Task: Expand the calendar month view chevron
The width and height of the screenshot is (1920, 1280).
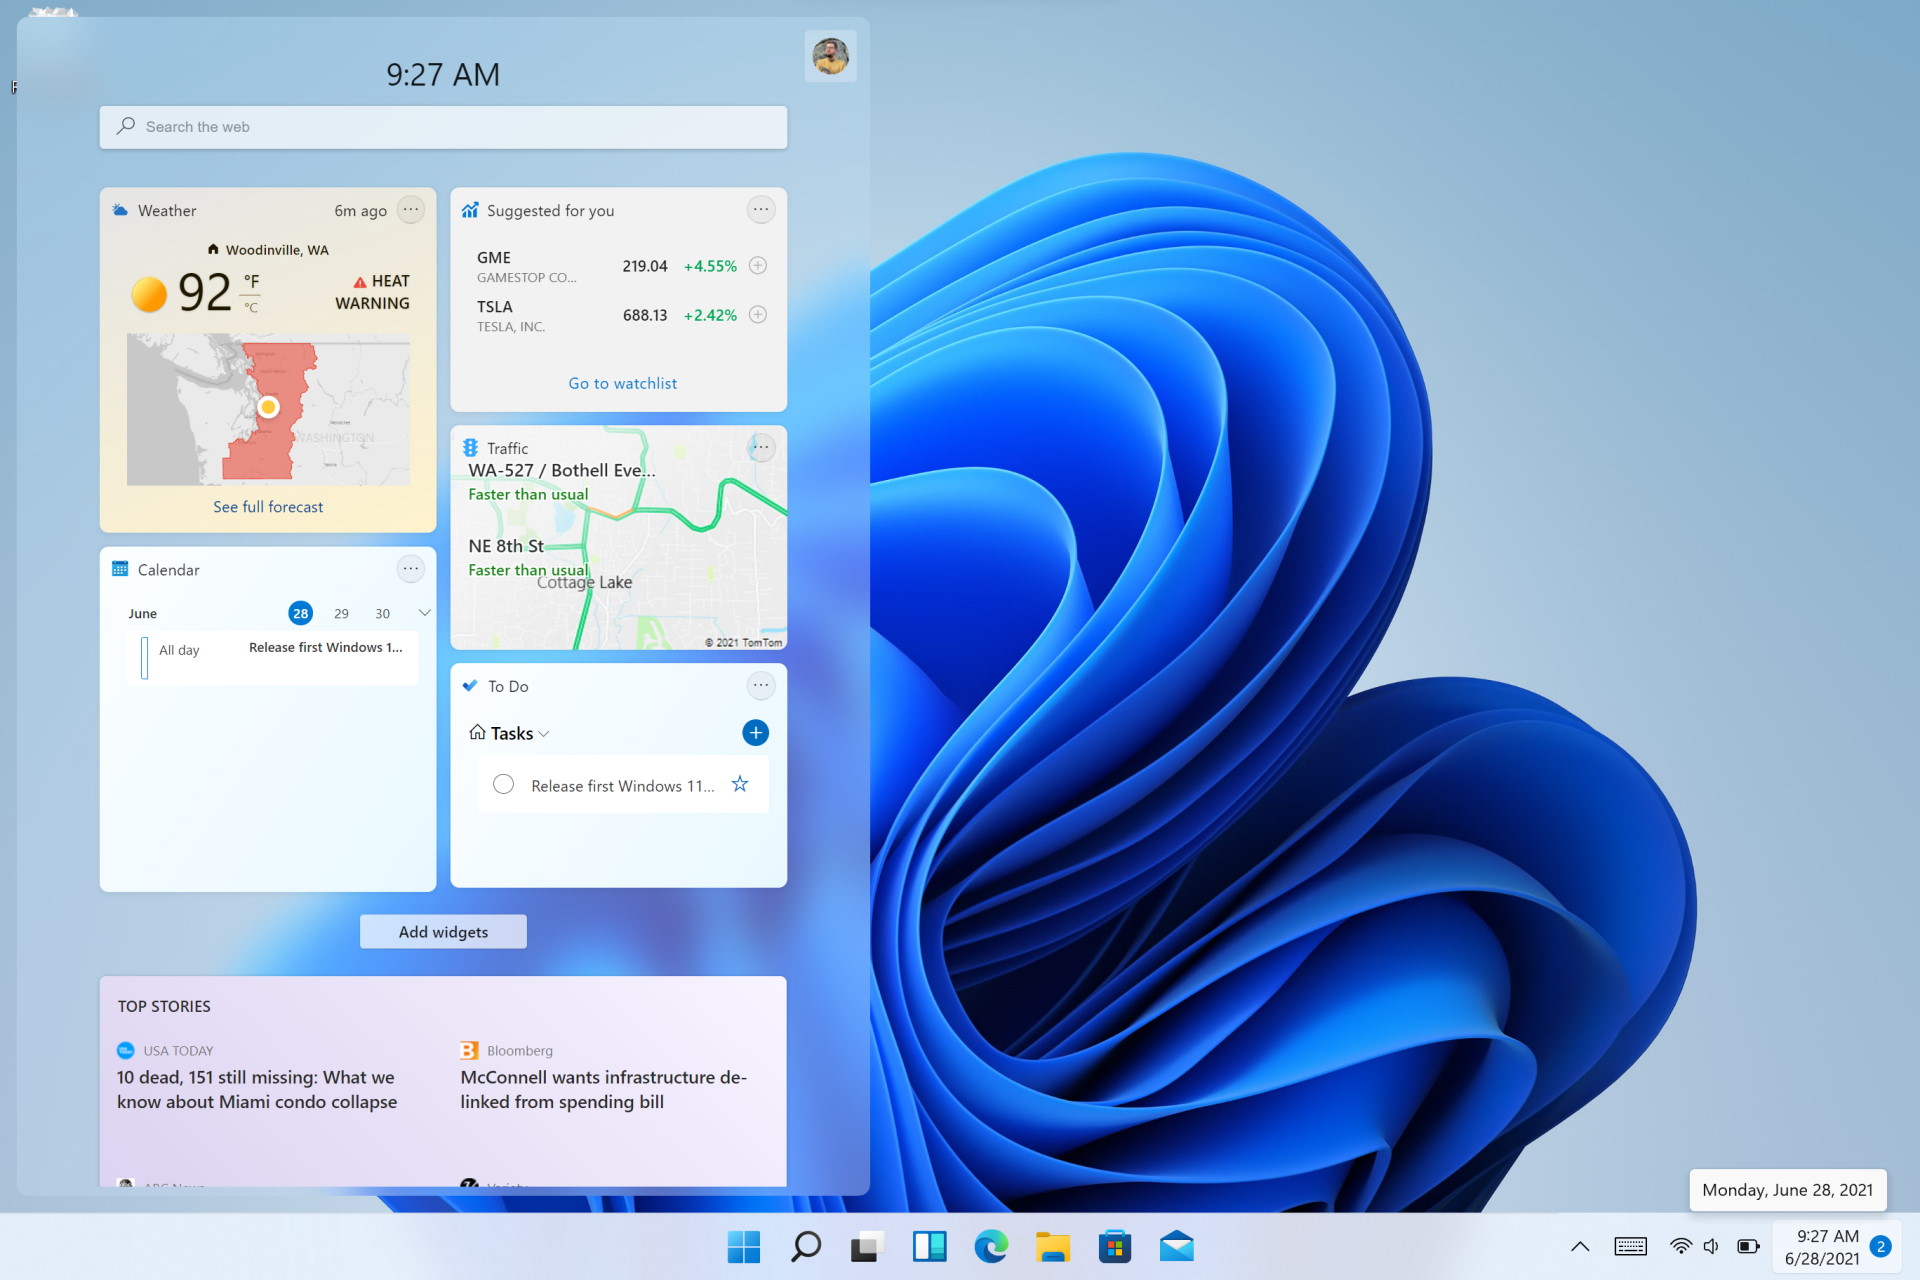Action: tap(424, 611)
